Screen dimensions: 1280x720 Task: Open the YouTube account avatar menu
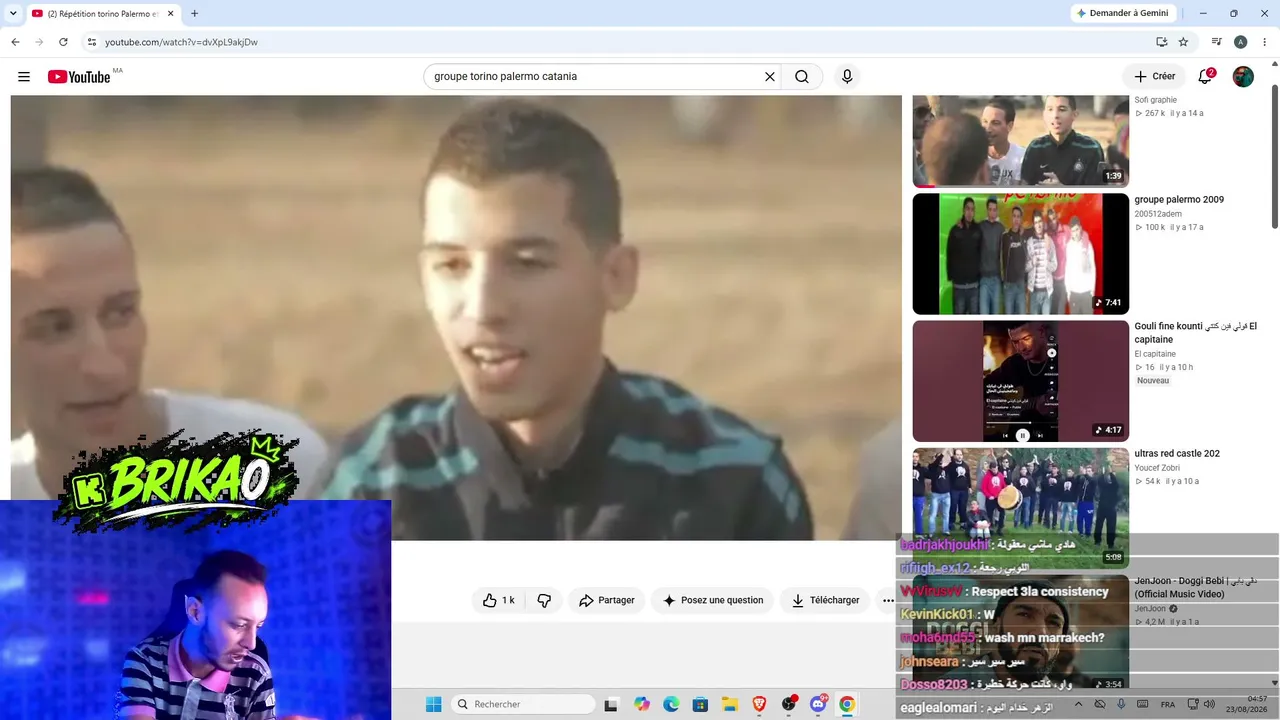(x=1243, y=77)
